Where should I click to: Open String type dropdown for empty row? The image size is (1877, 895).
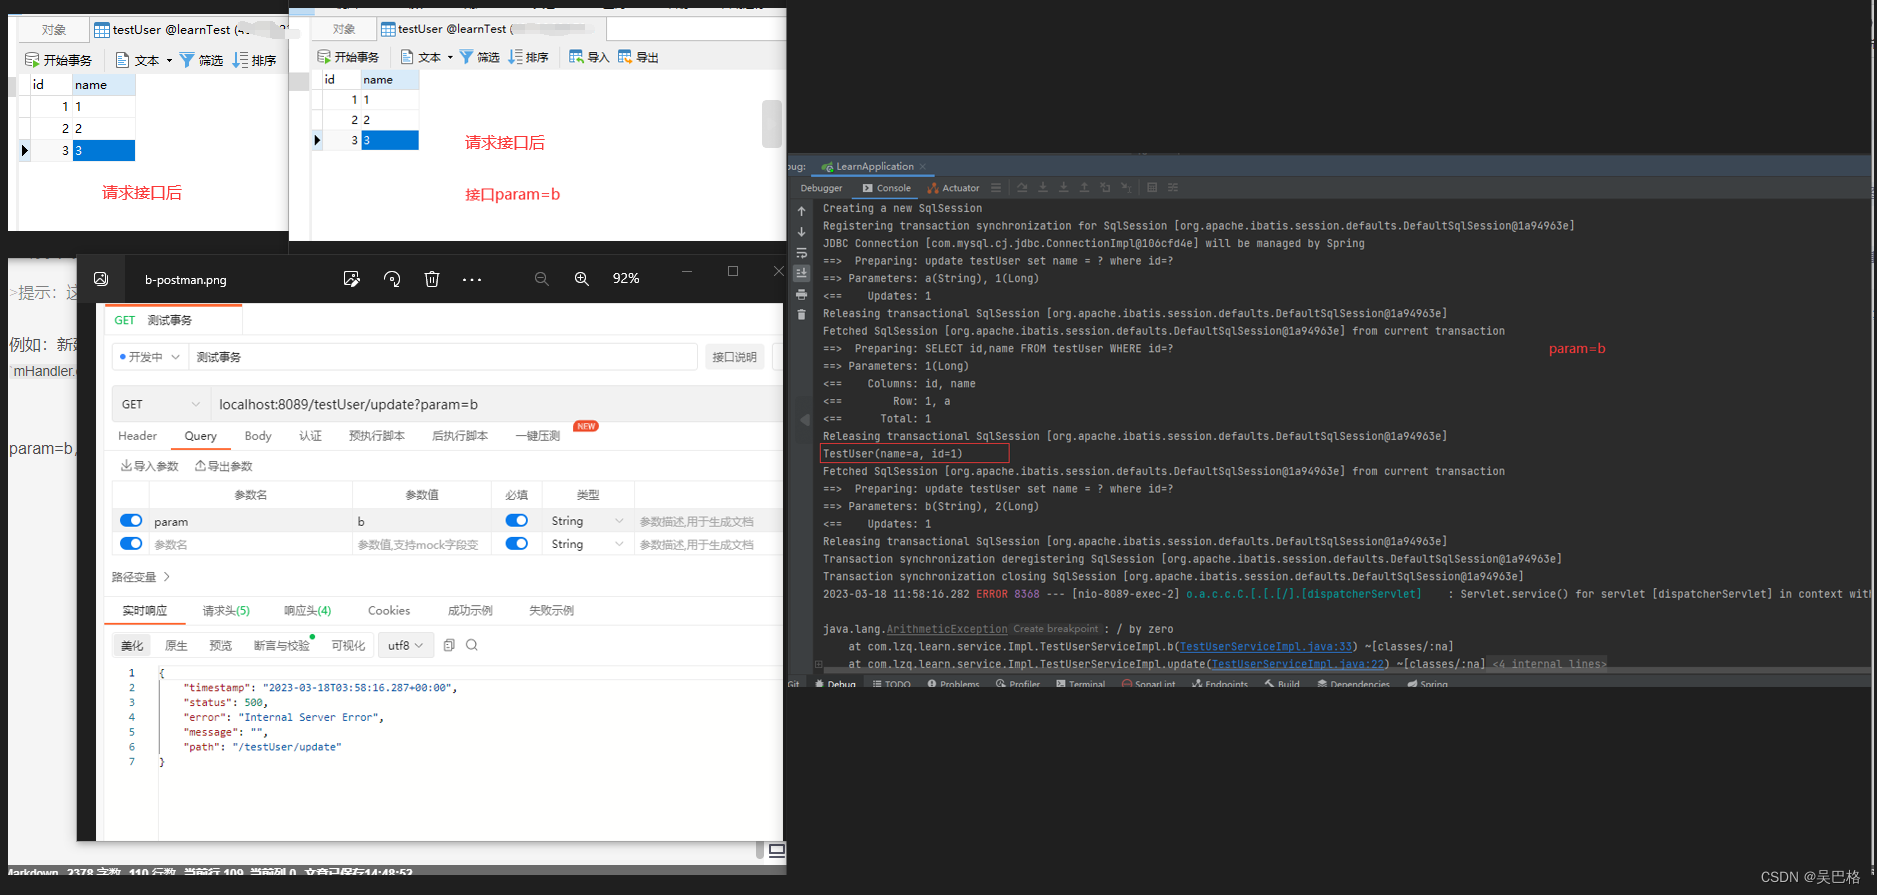pyautogui.click(x=587, y=544)
